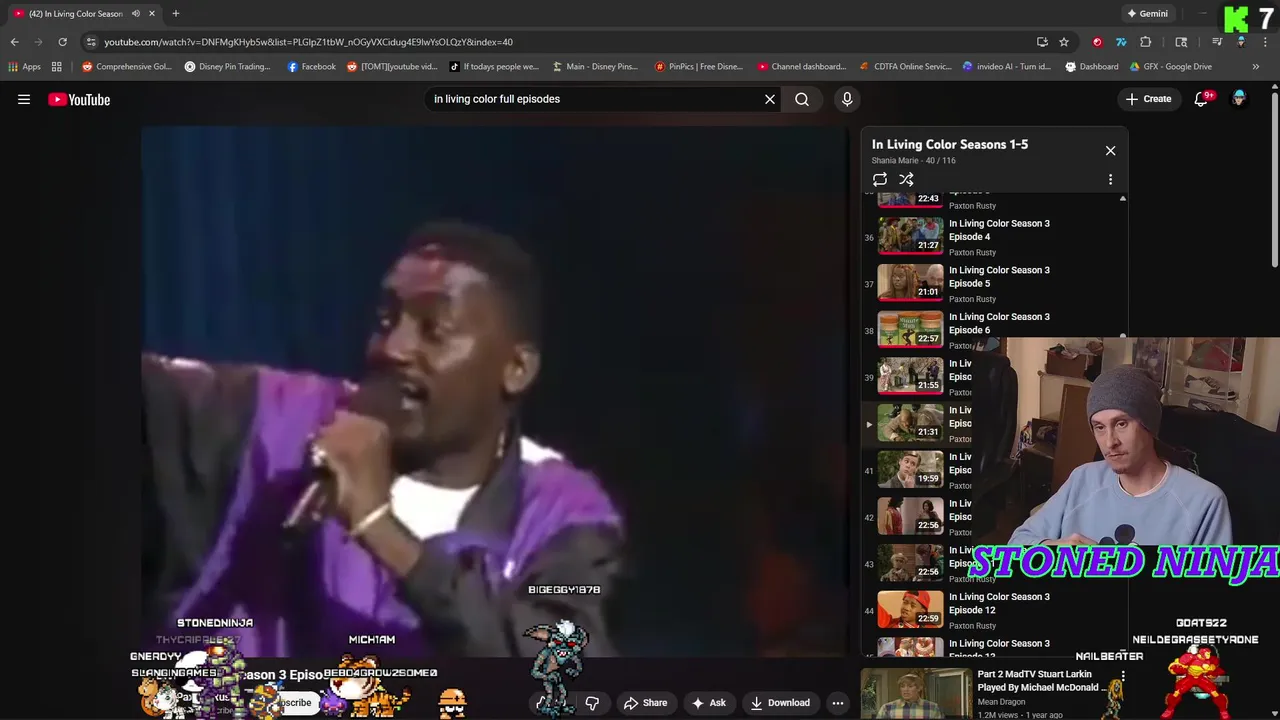Click the playlist scrollbar up arrow
Image resolution: width=1280 pixels, height=720 pixels.
(1122, 199)
